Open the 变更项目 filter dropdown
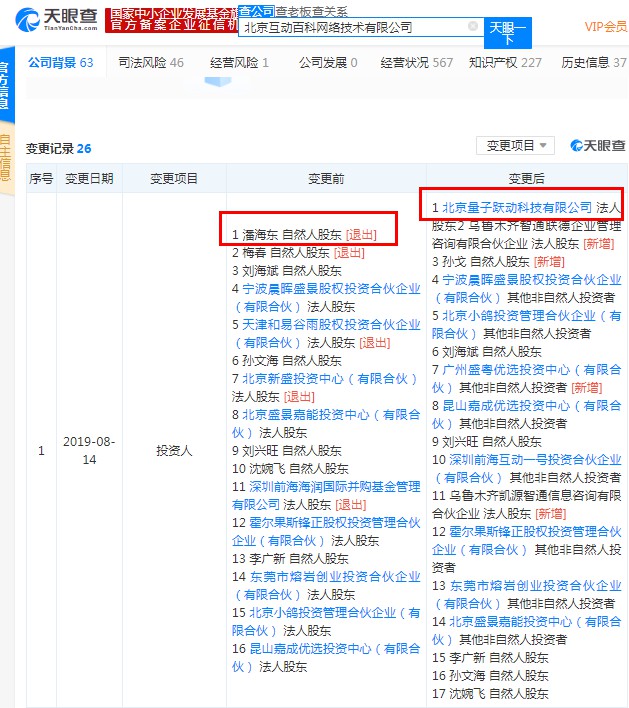629x708 pixels. click(x=516, y=145)
